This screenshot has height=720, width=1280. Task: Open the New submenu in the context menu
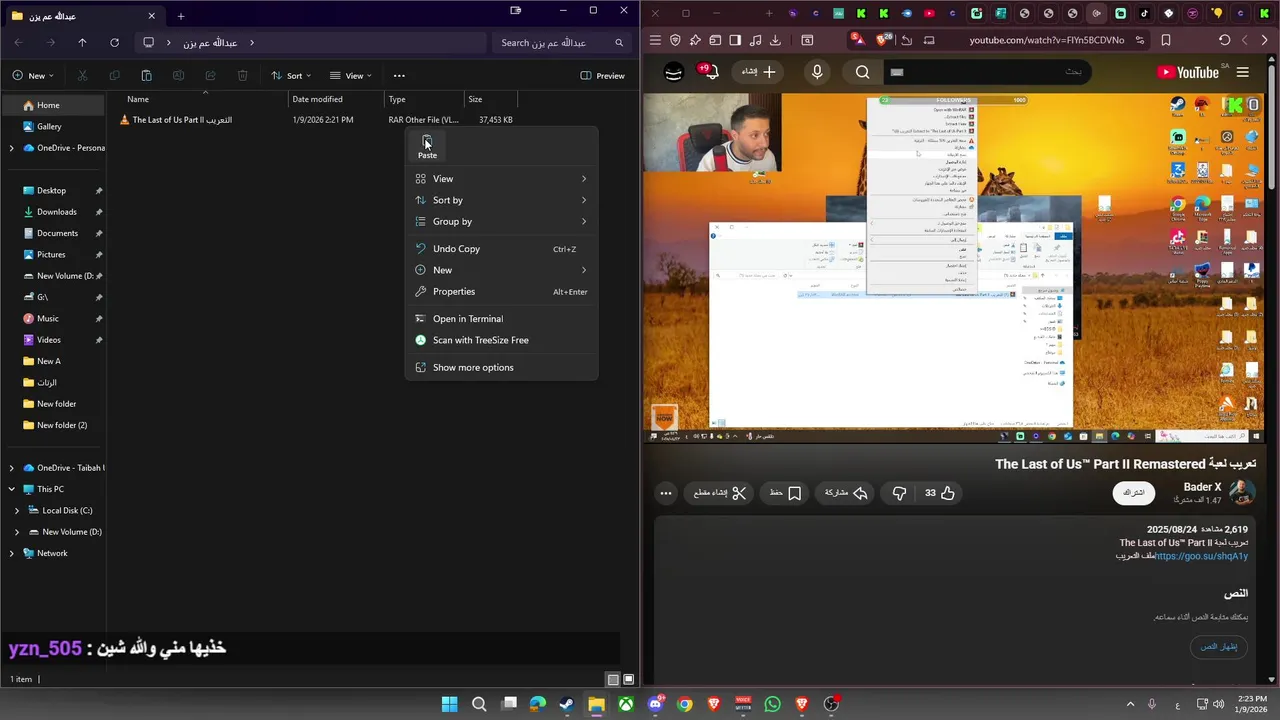(501, 270)
